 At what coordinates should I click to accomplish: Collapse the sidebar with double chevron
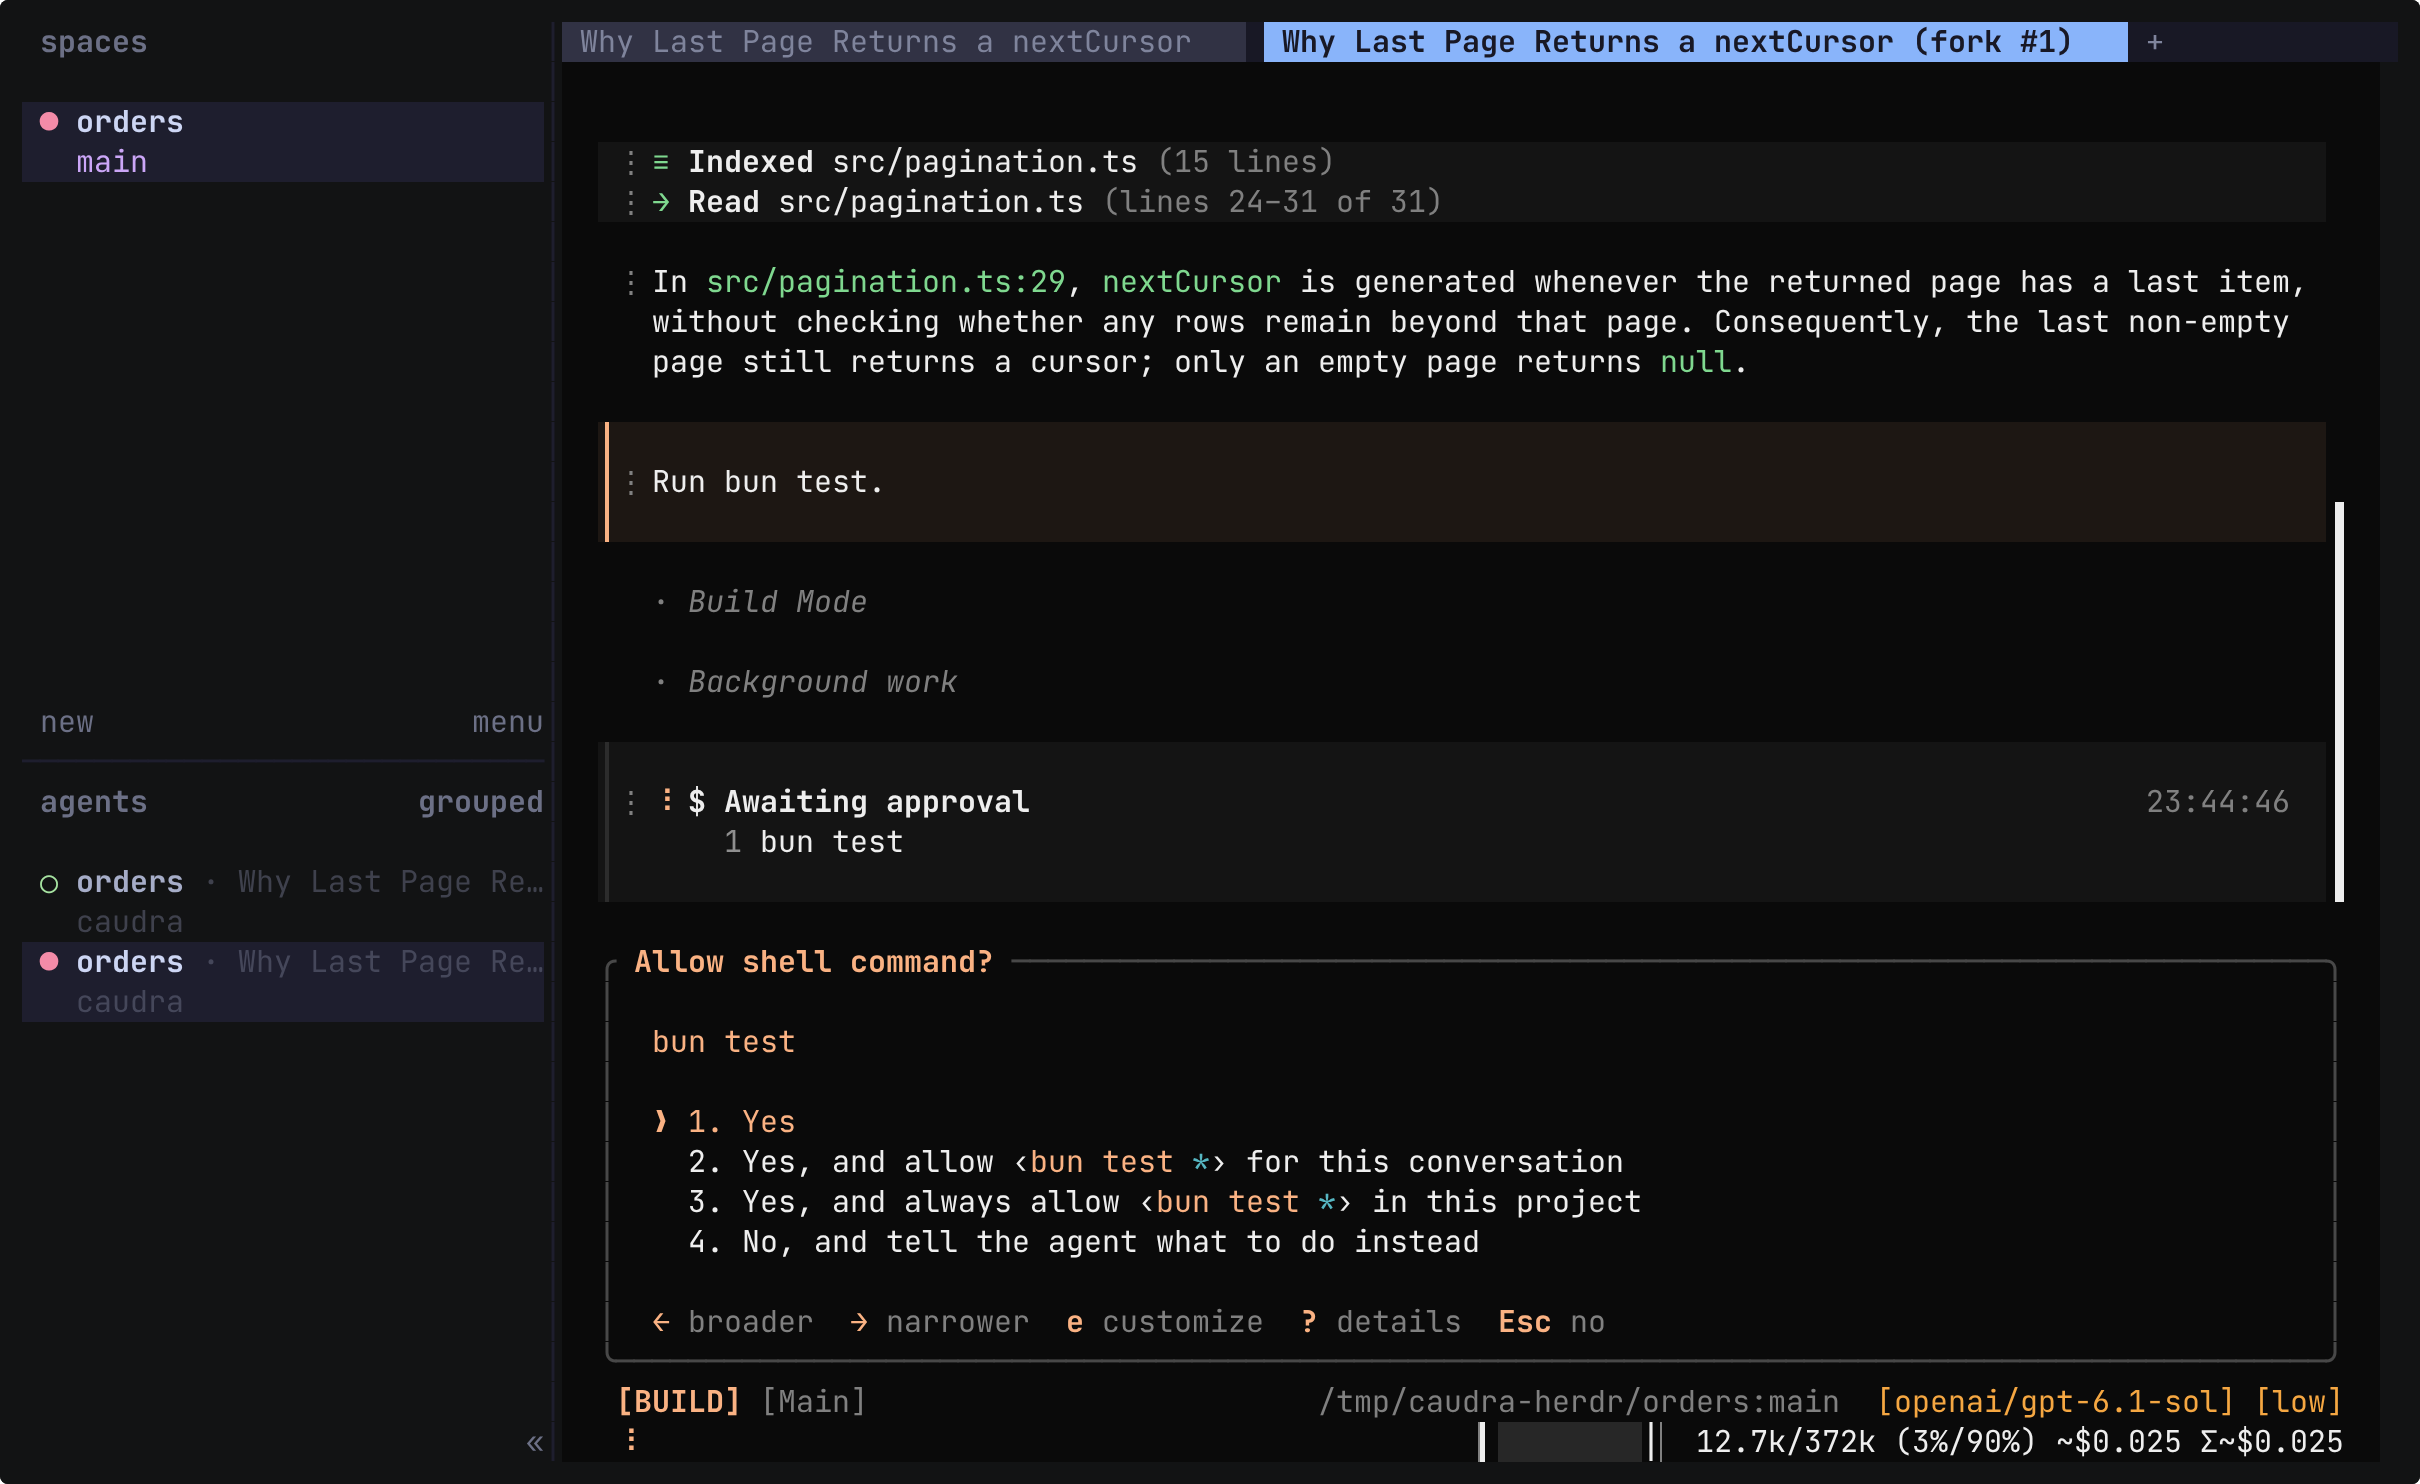tap(535, 1443)
